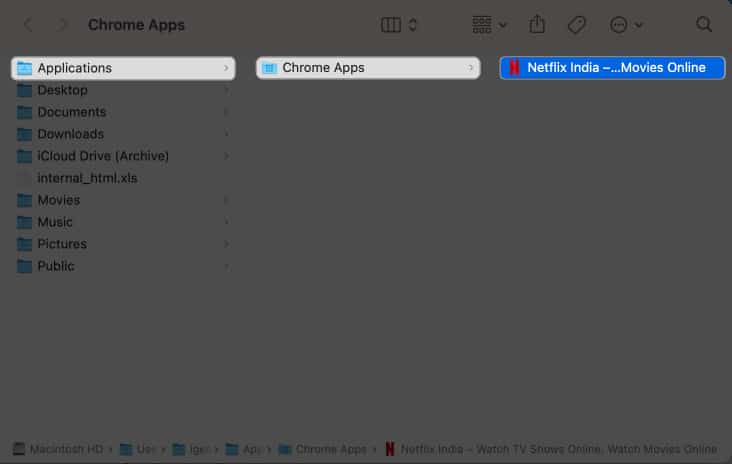Select the Chrome Apps folder in the second column
The width and height of the screenshot is (732, 464).
323,68
